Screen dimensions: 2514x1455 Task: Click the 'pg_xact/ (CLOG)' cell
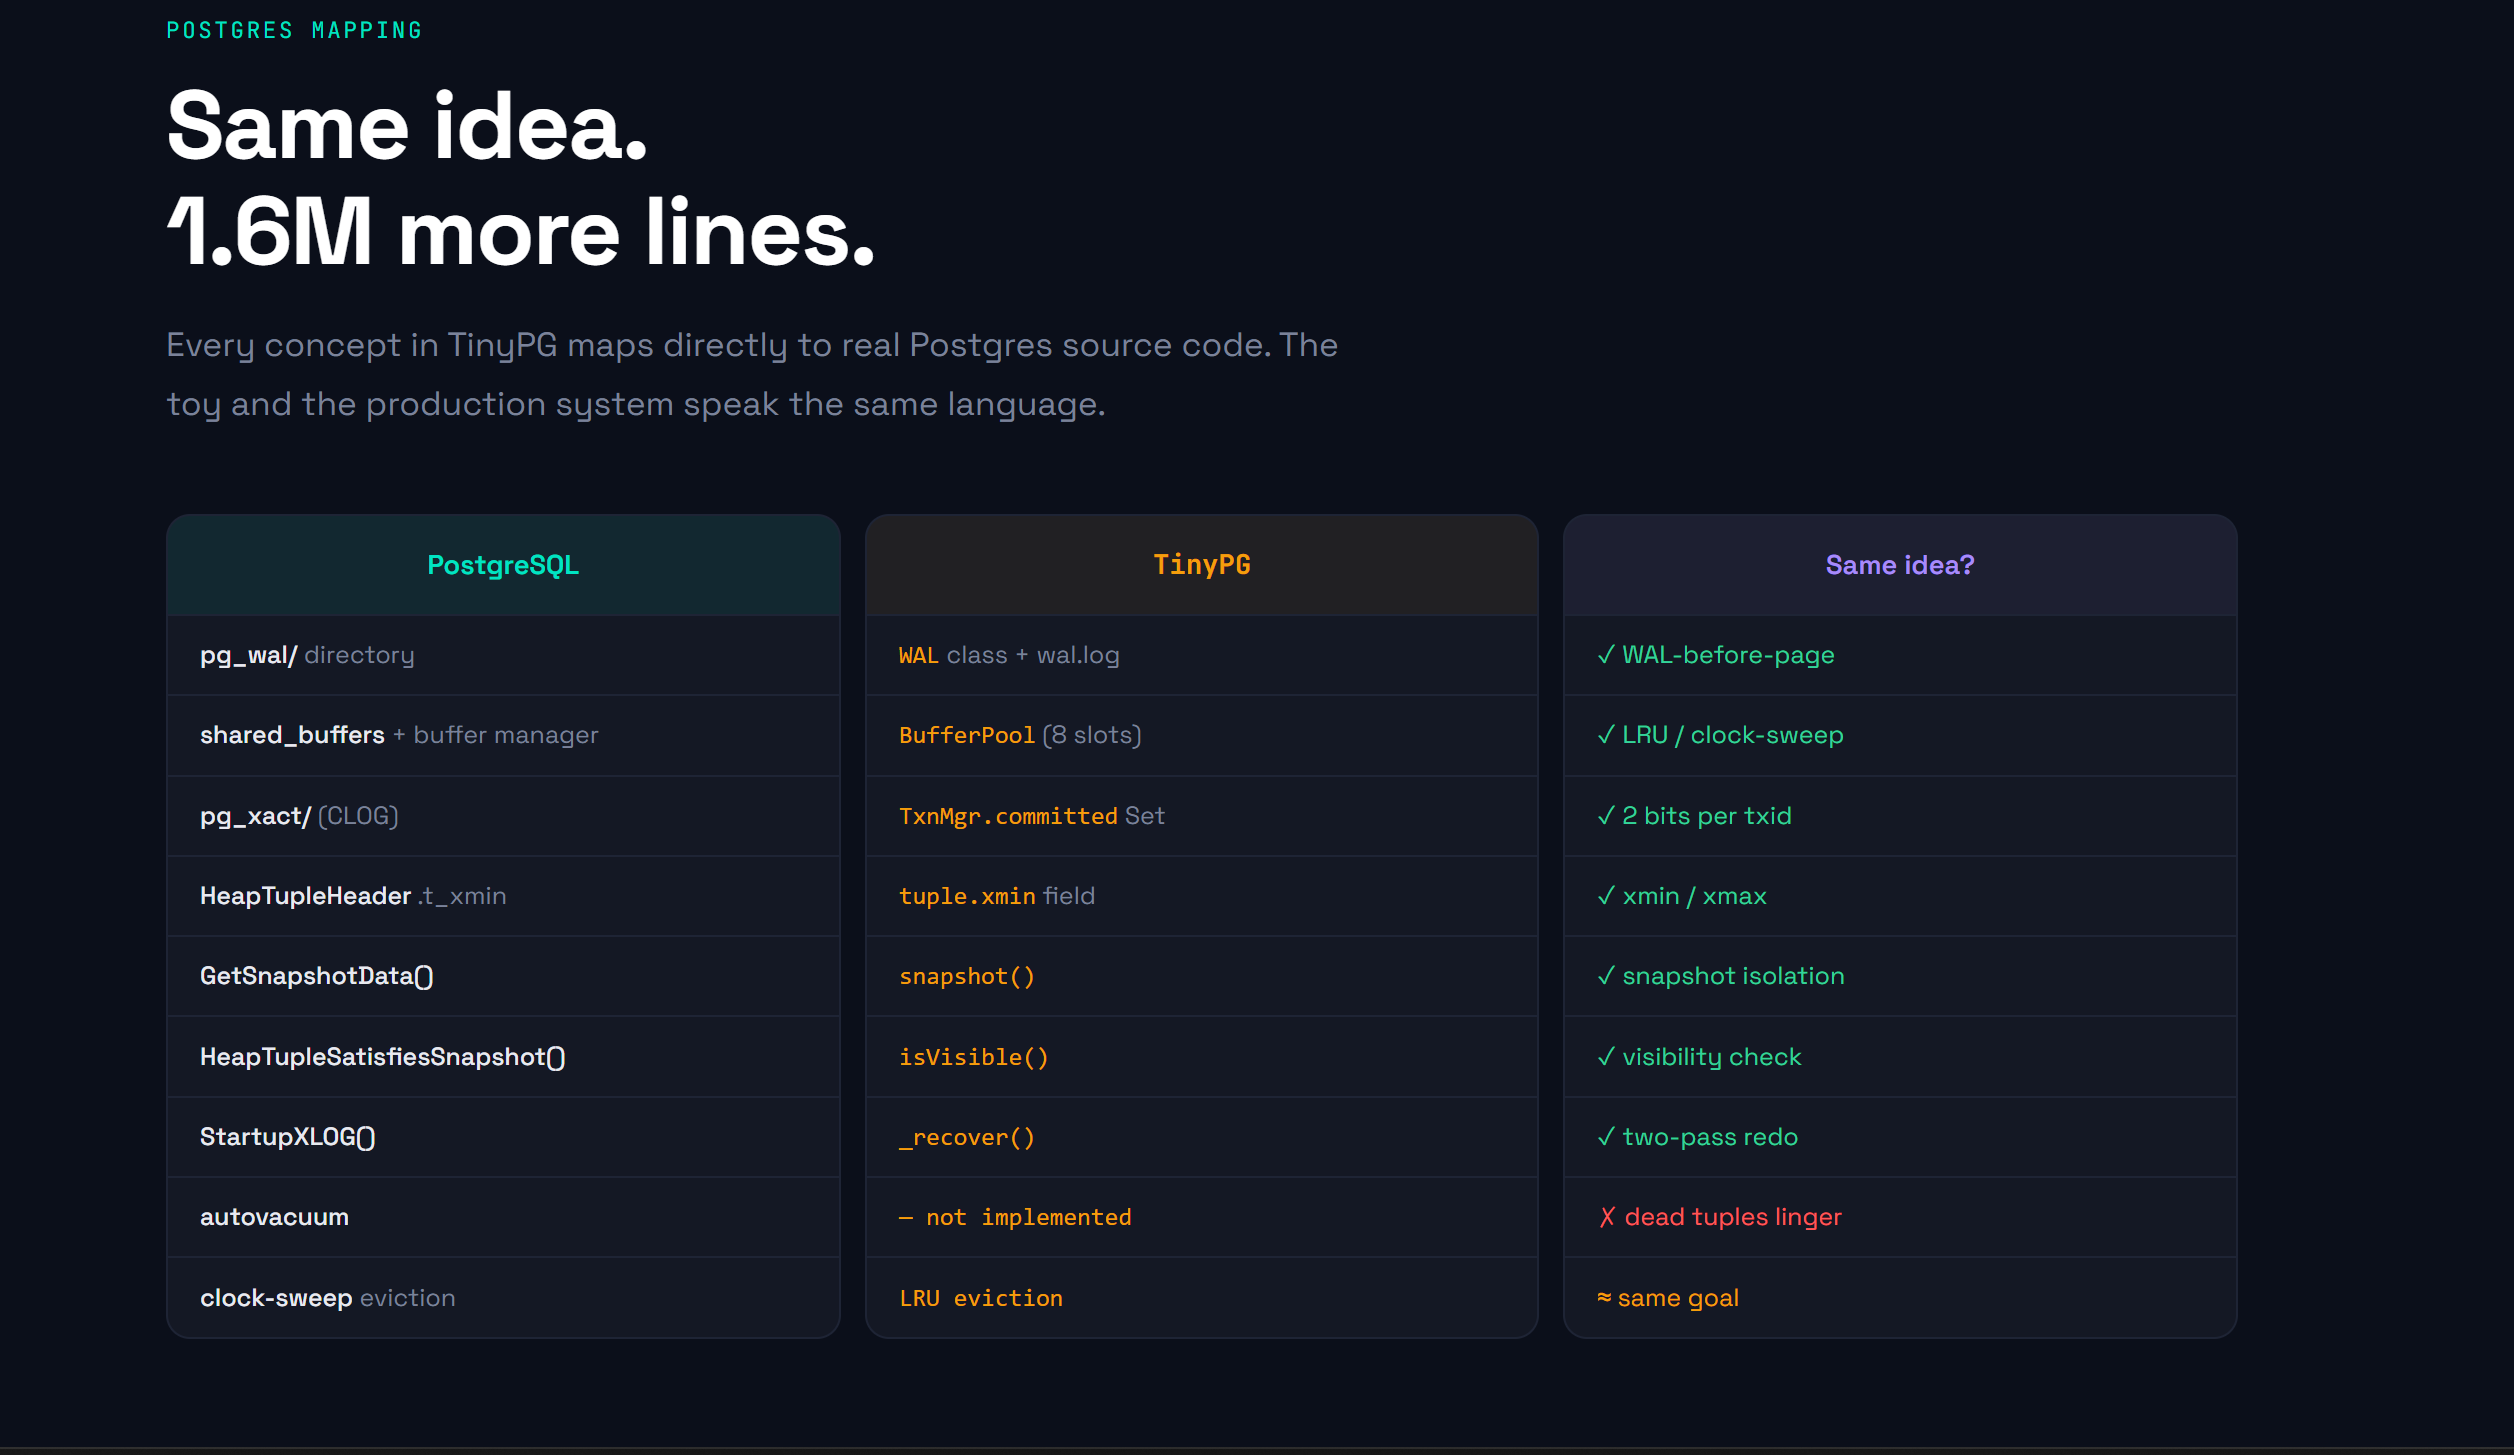click(x=503, y=816)
